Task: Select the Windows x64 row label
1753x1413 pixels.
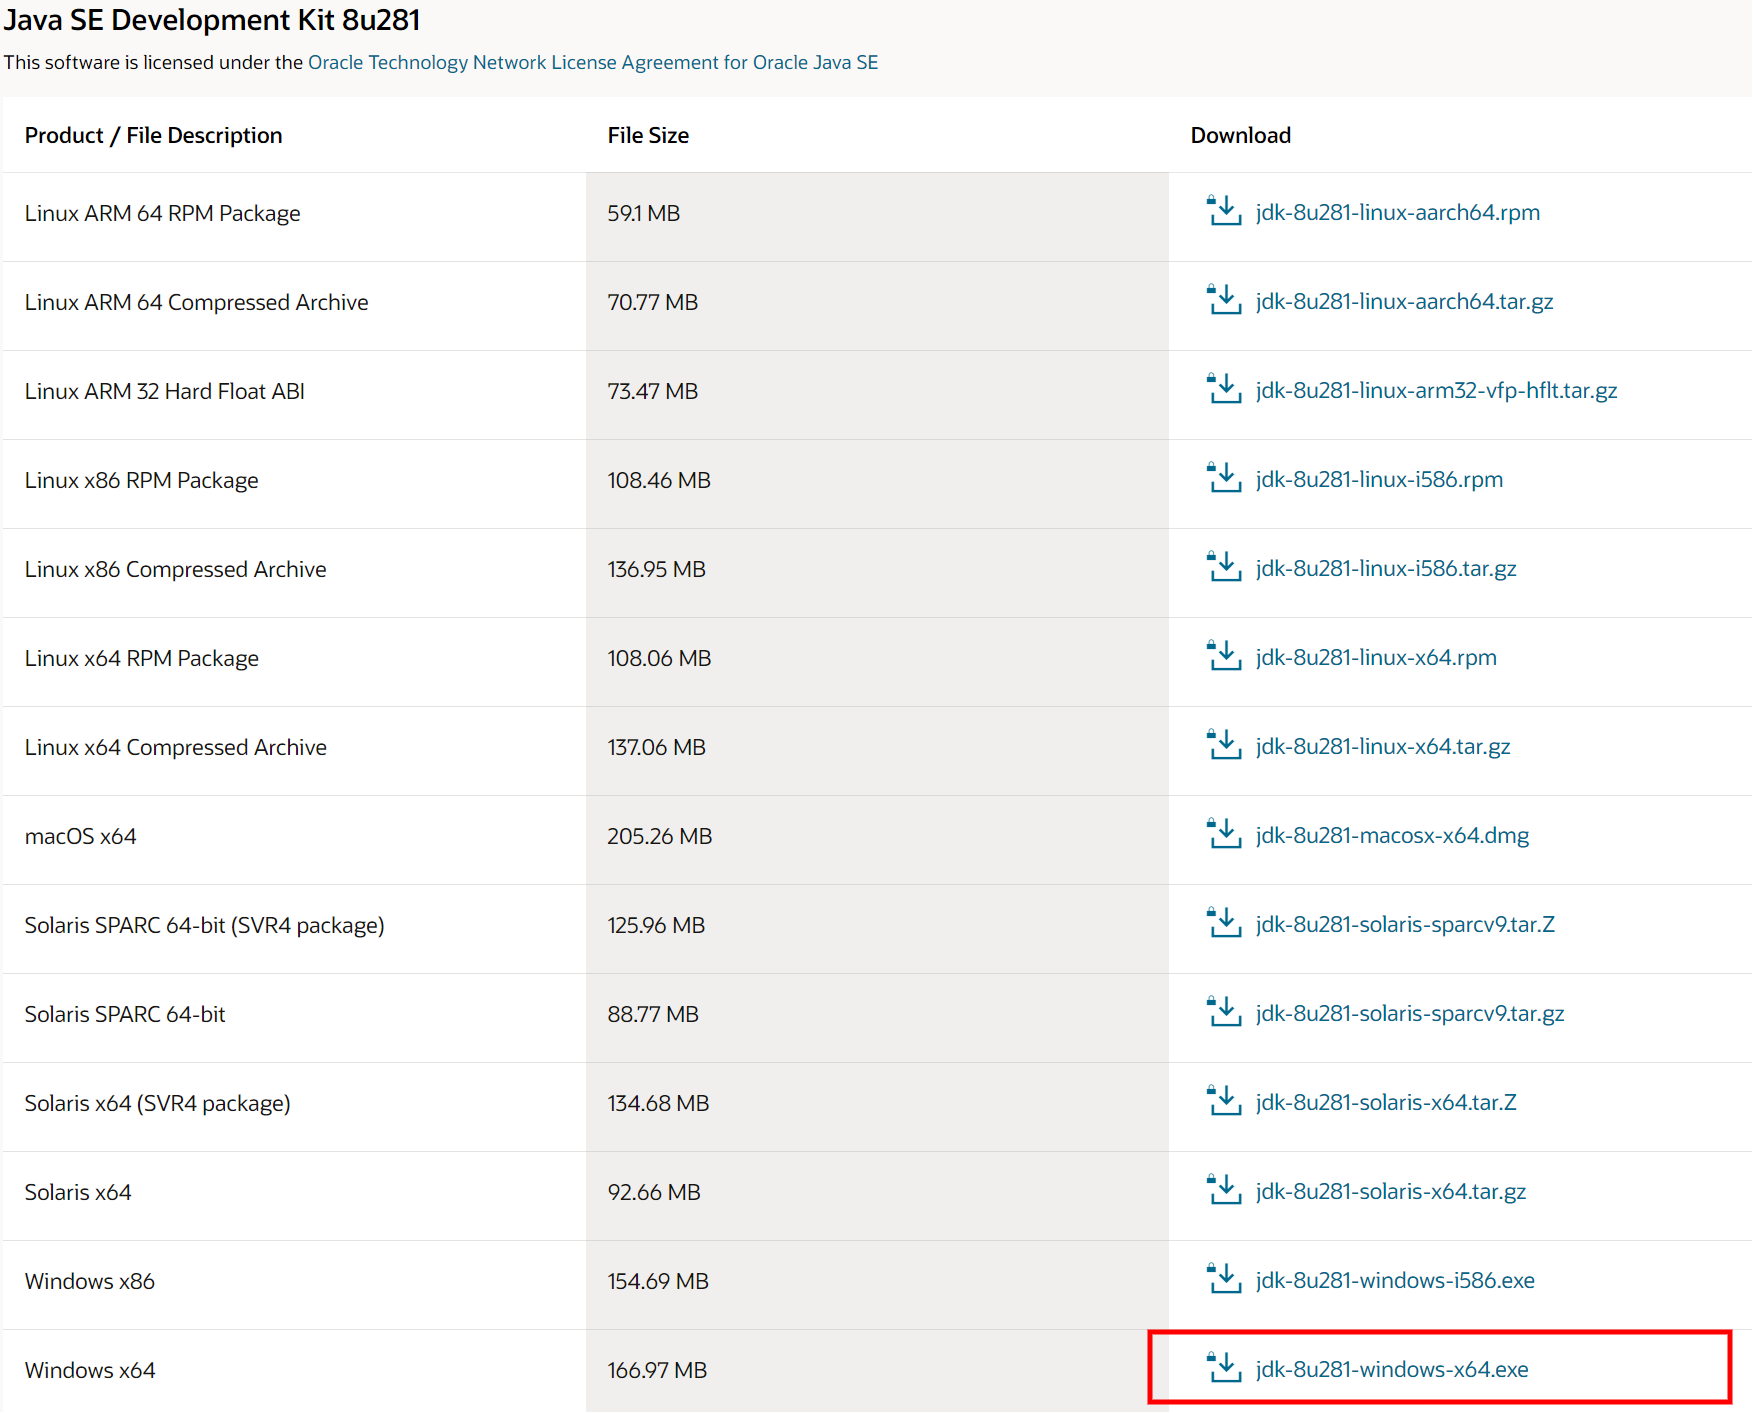Action: (x=89, y=1370)
